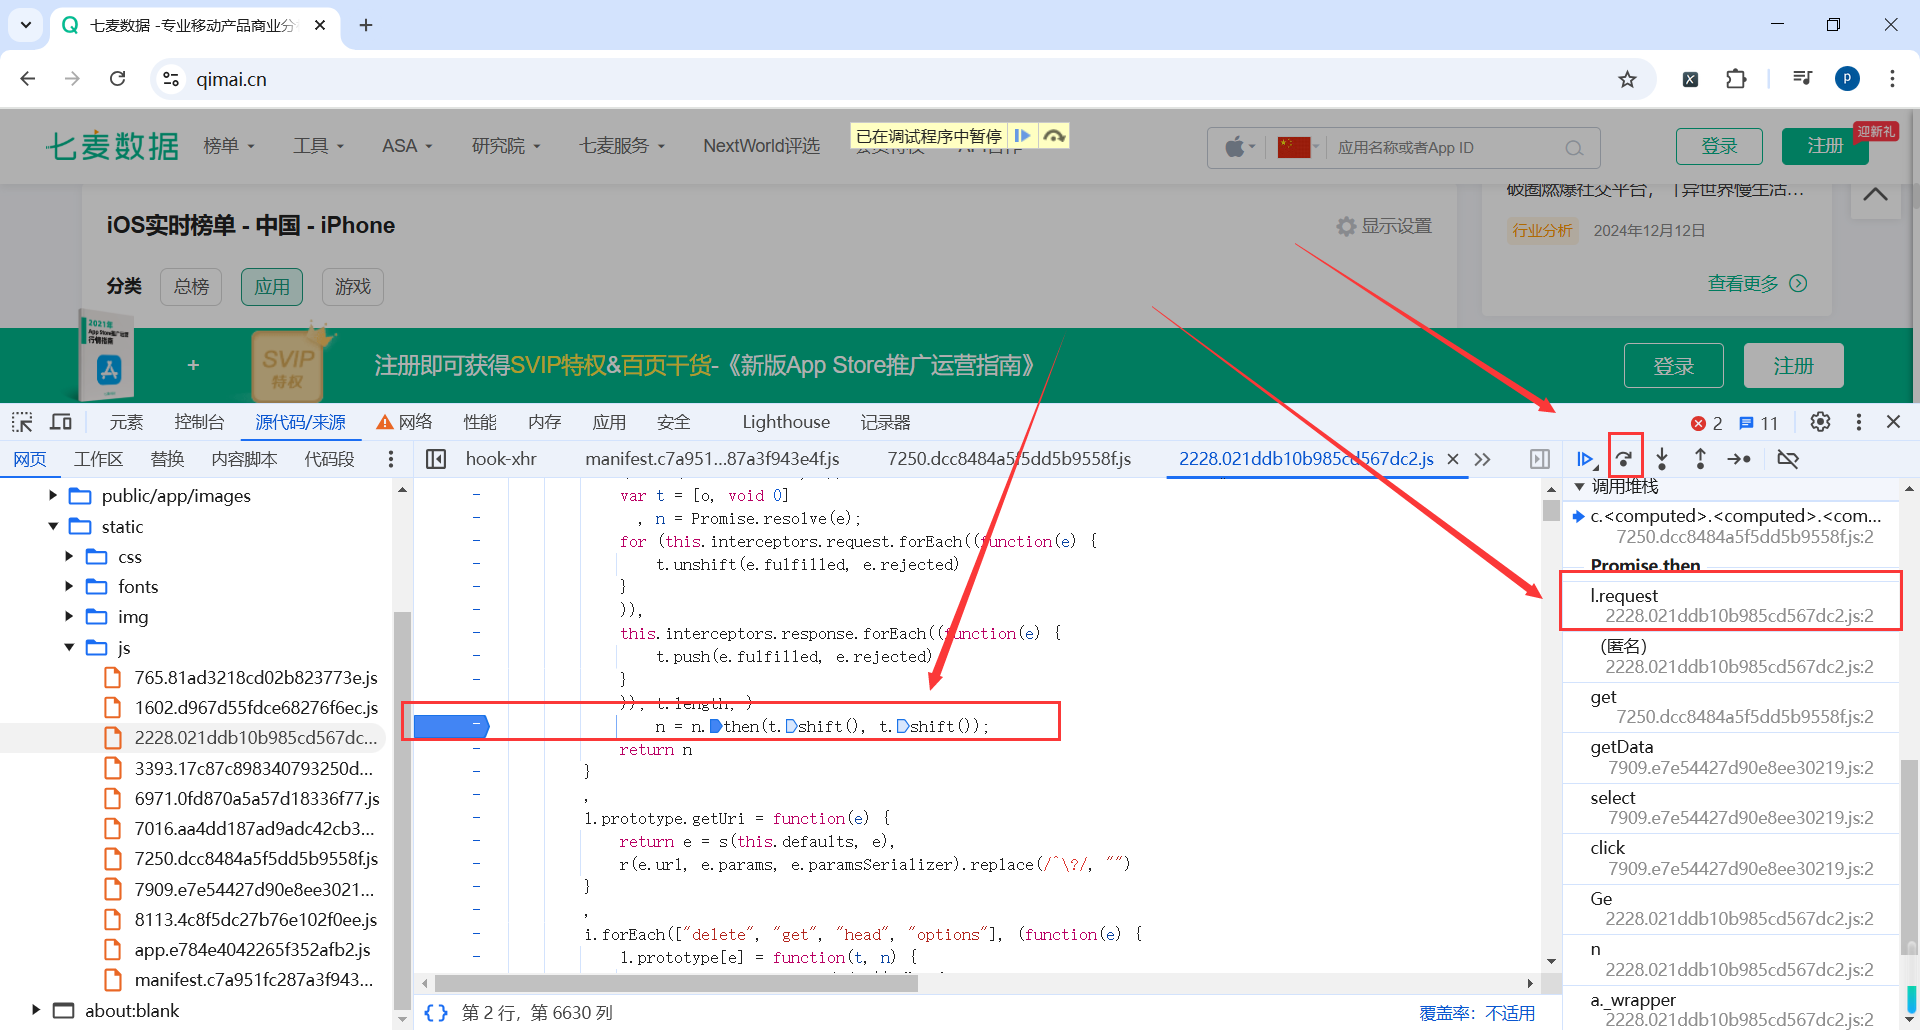
Task: Open Chrome's three-dot menu
Action: click(x=1892, y=79)
